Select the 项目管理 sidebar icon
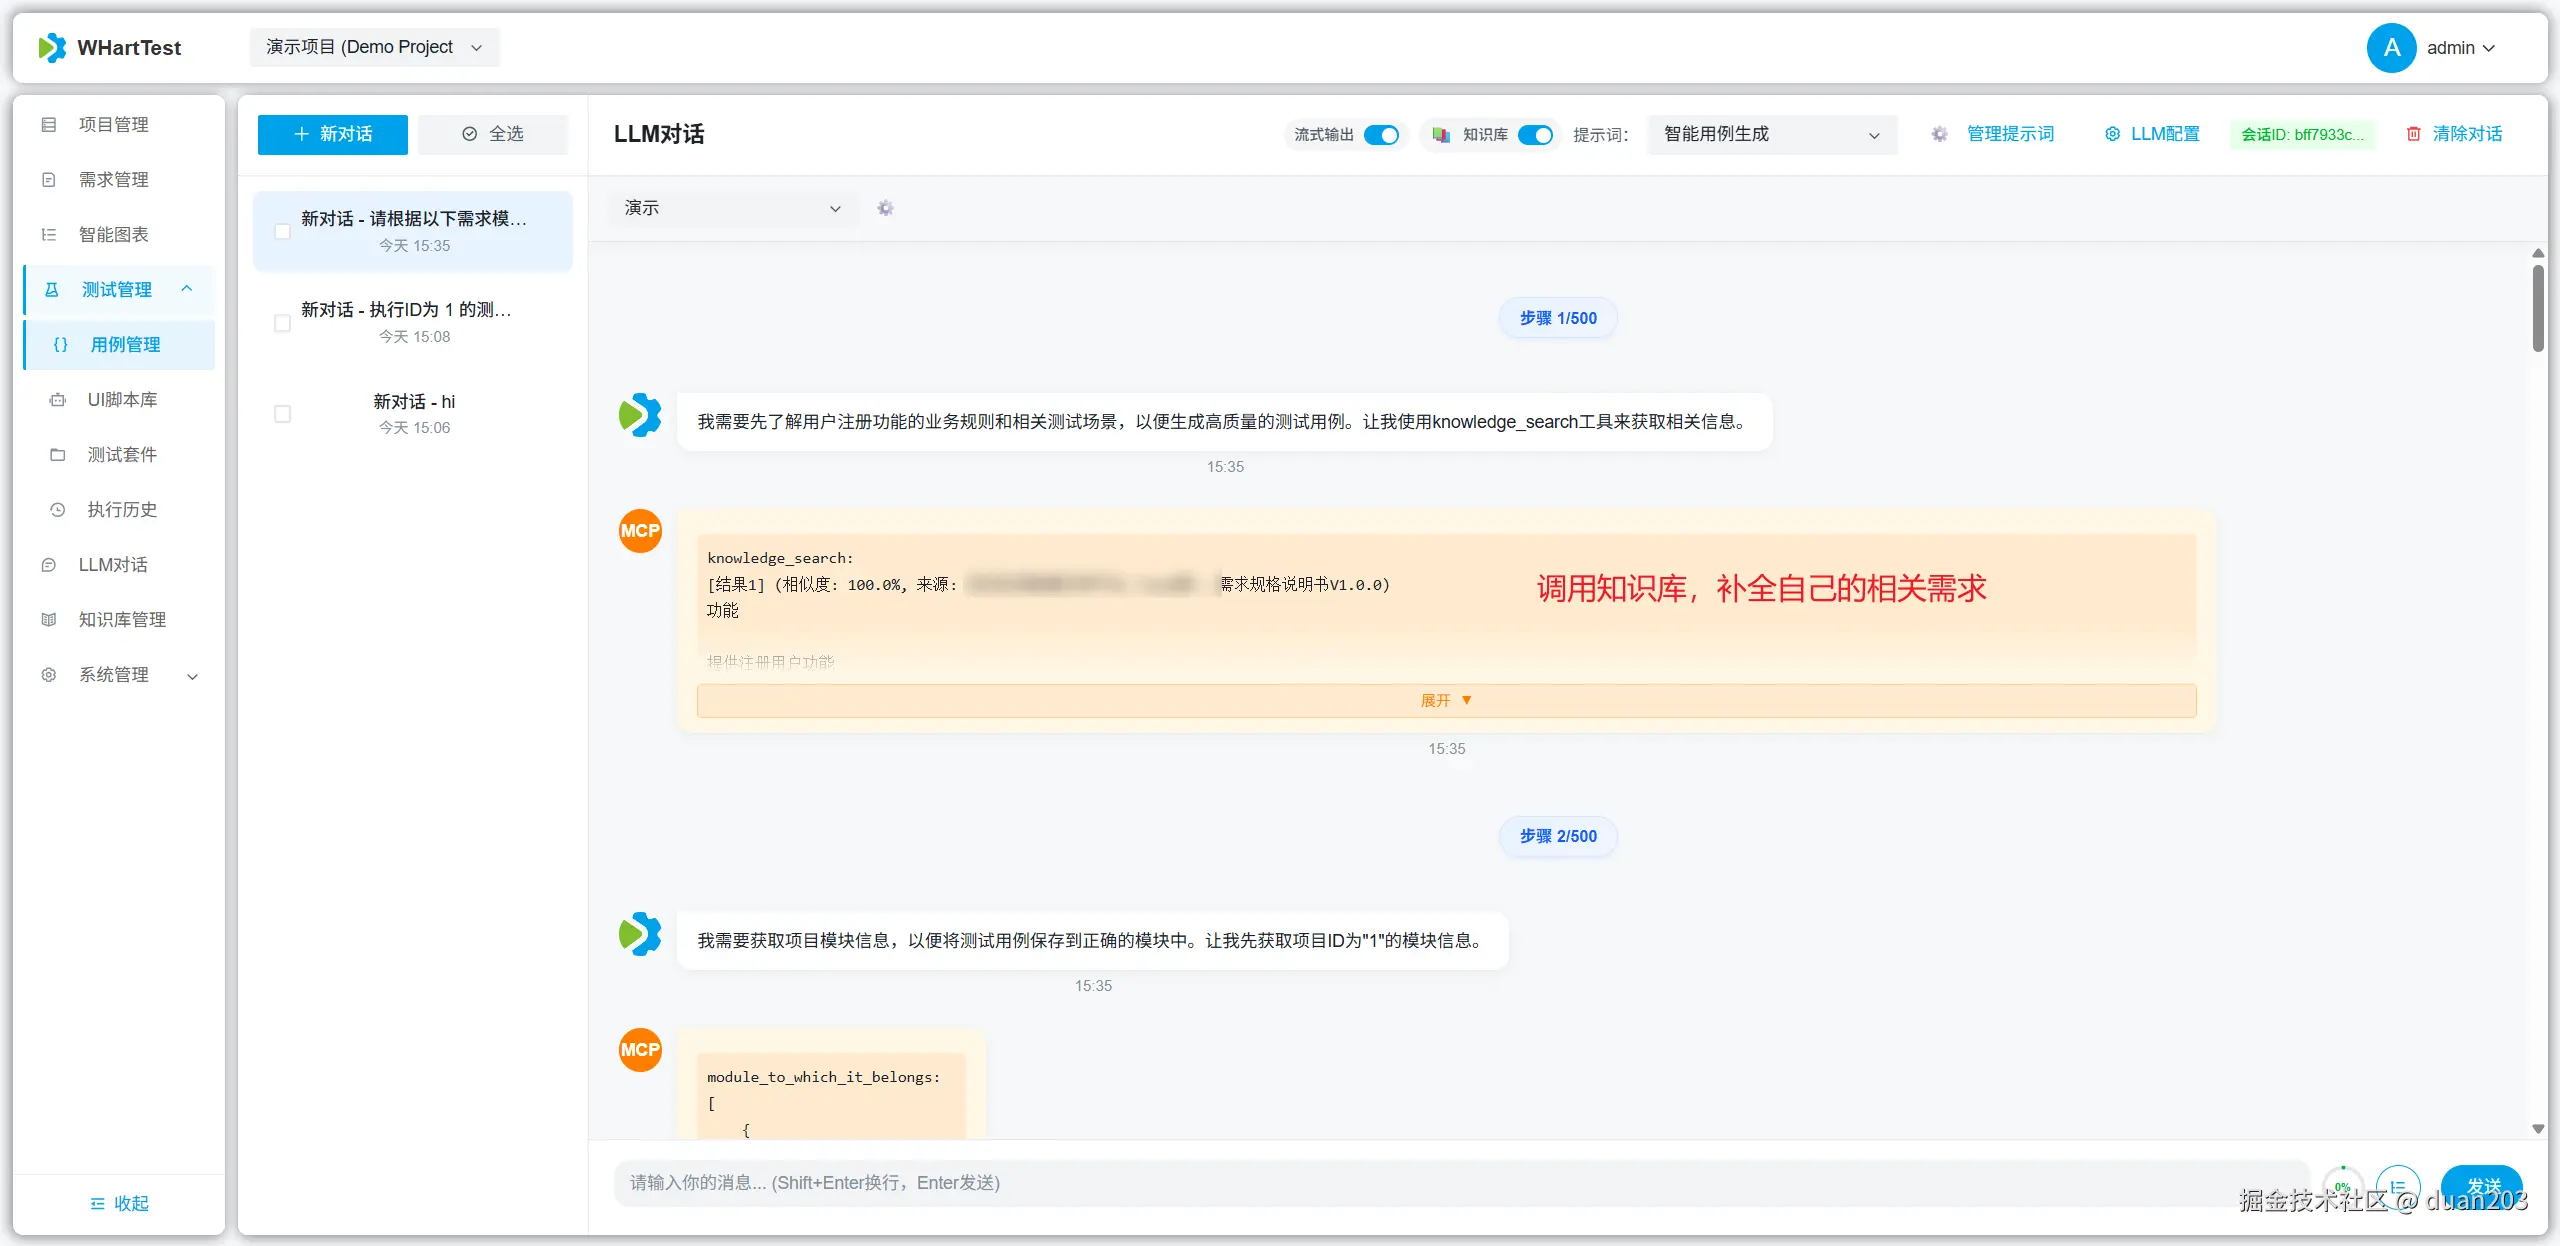Image resolution: width=2560 pixels, height=1246 pixels. [50, 124]
